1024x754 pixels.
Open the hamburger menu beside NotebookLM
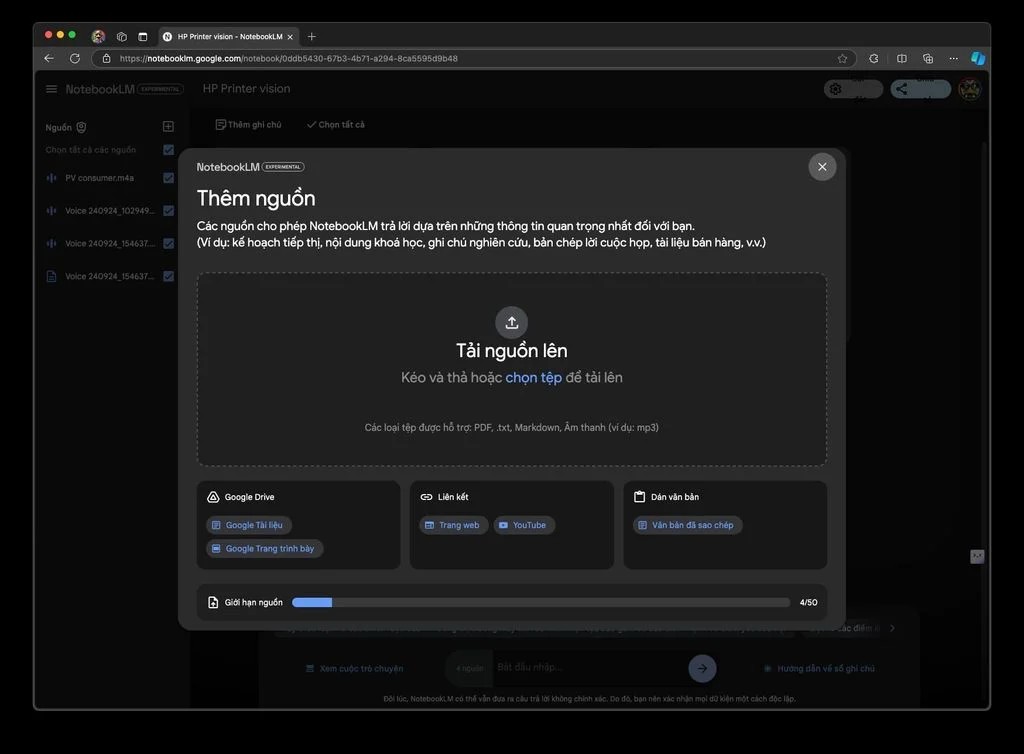[52, 89]
